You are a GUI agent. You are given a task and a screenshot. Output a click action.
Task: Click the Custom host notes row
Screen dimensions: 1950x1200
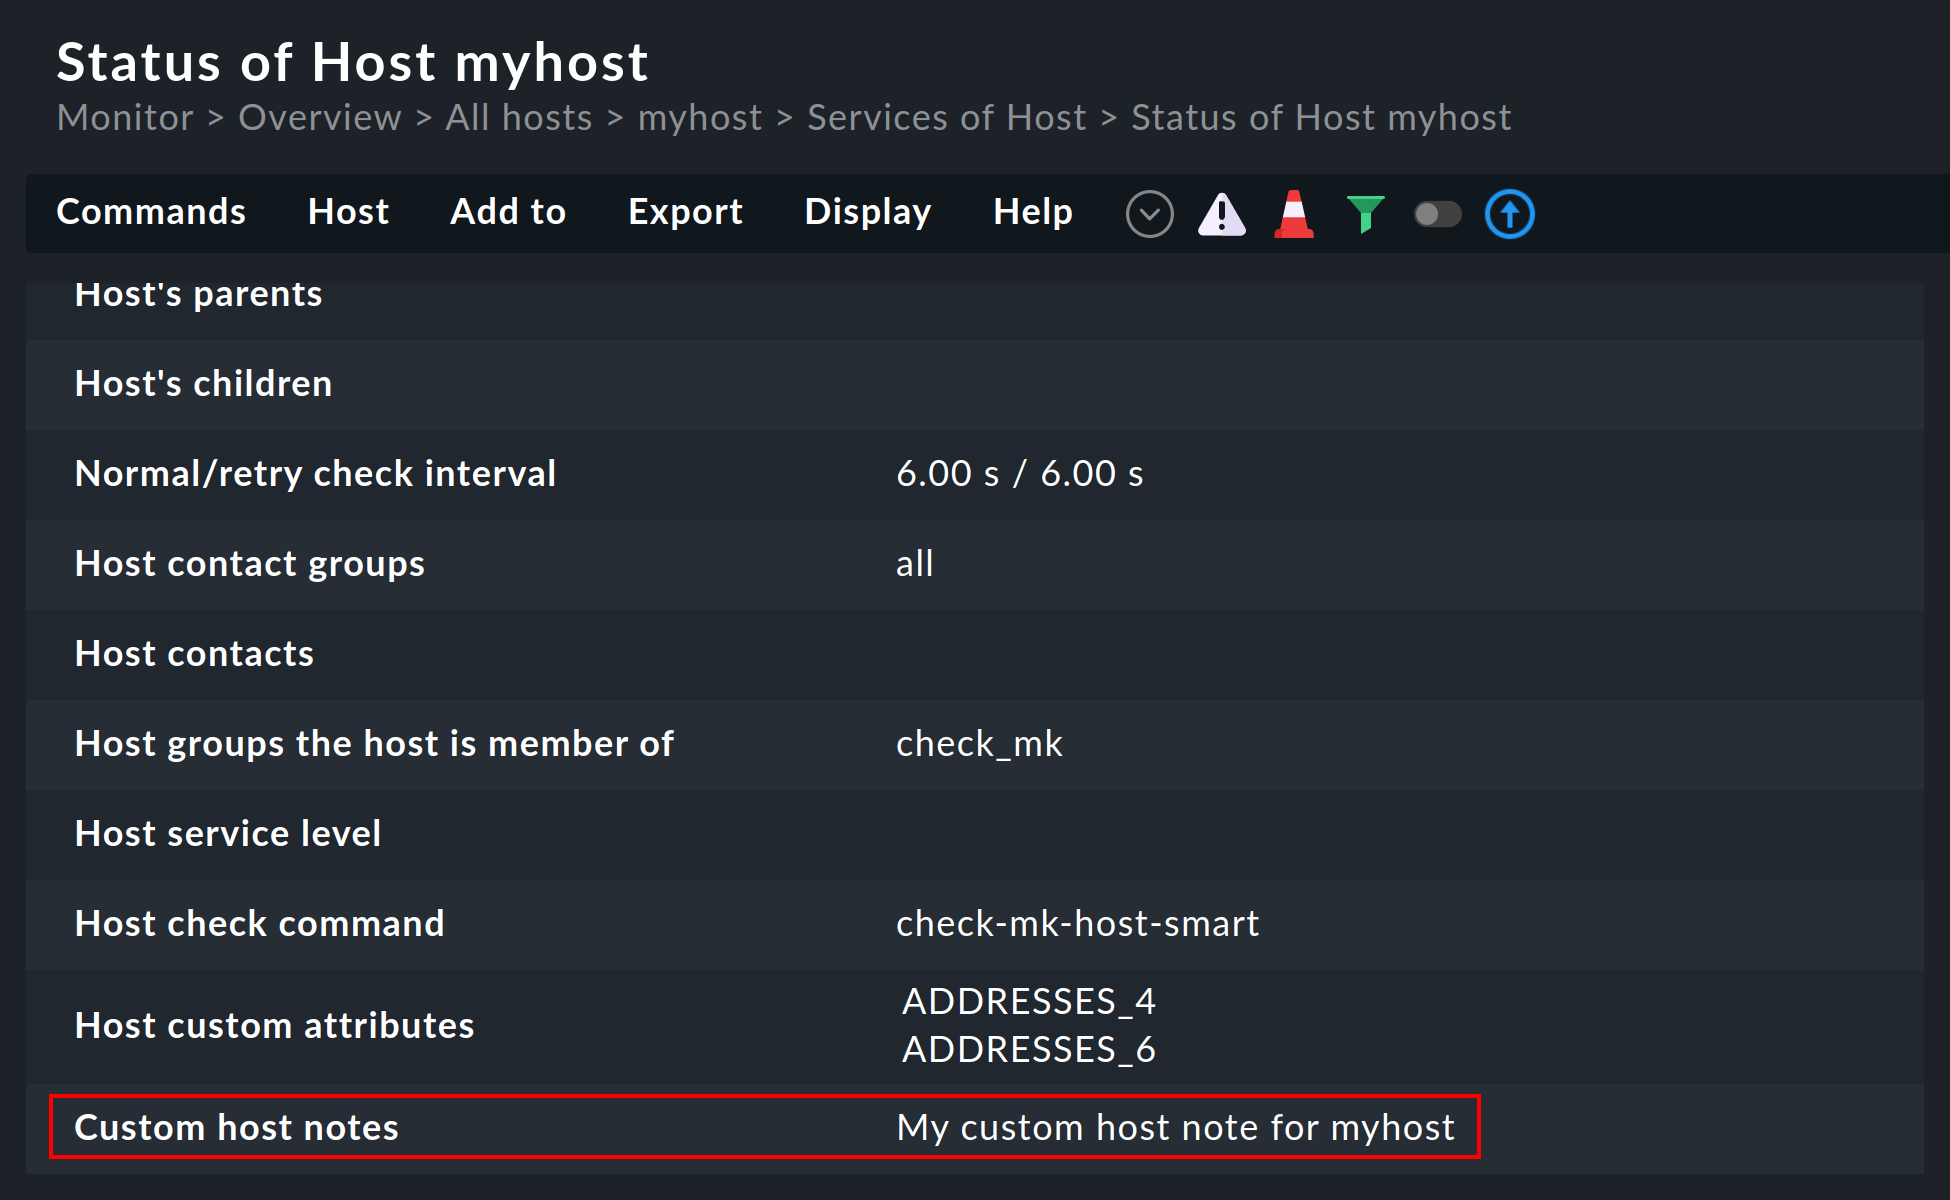point(236,1127)
